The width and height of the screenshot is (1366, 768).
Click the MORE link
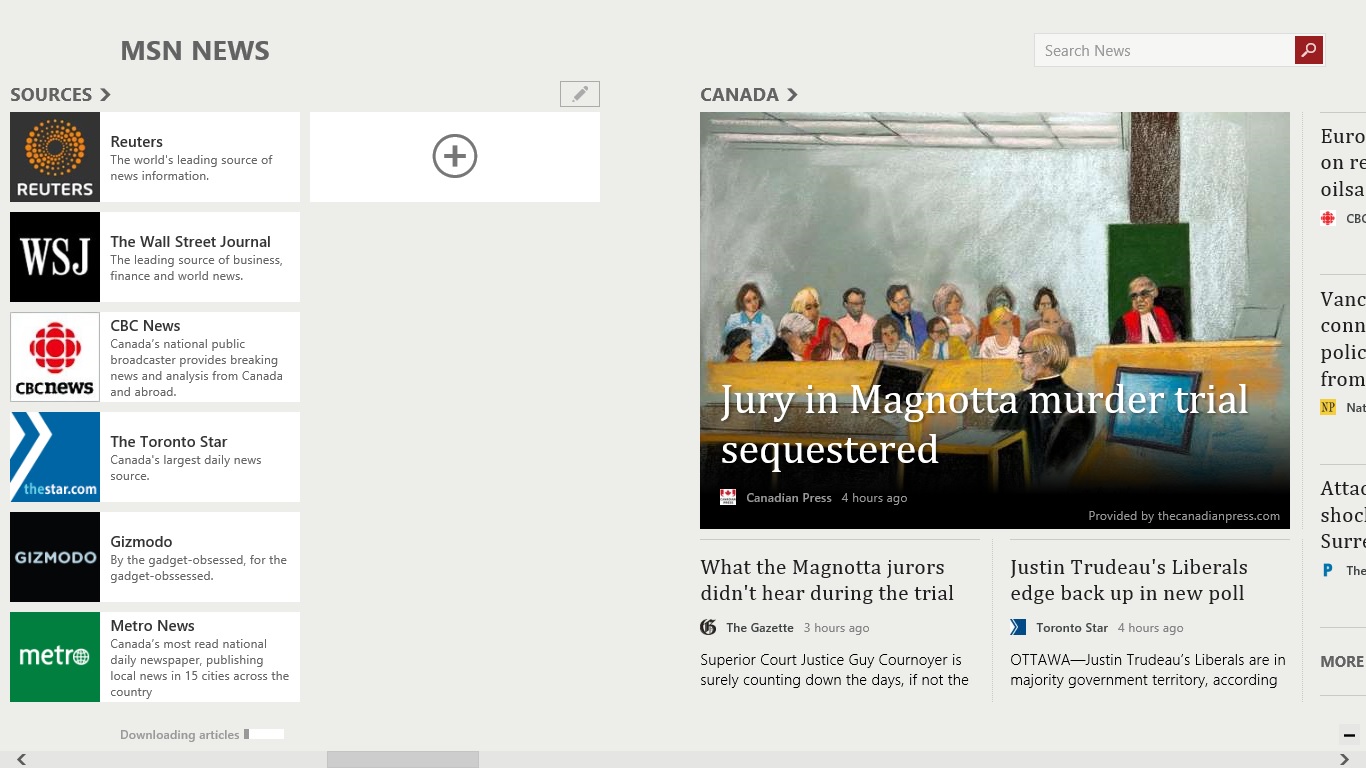click(1342, 661)
